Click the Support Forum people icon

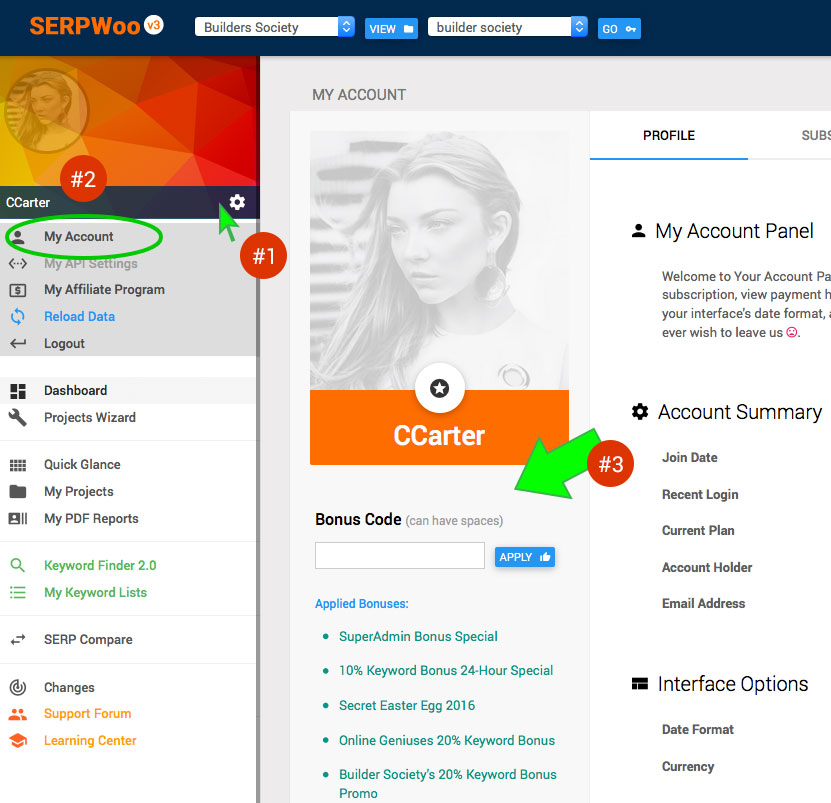point(18,714)
